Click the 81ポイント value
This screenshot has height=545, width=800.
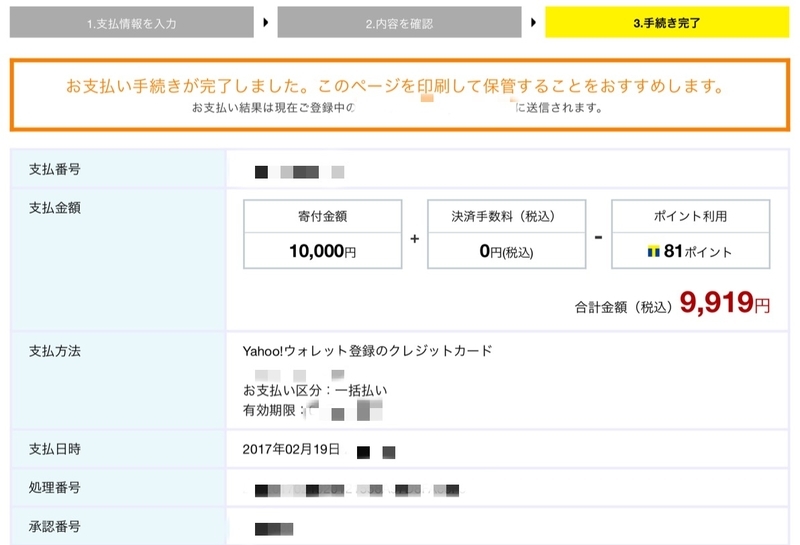point(697,251)
